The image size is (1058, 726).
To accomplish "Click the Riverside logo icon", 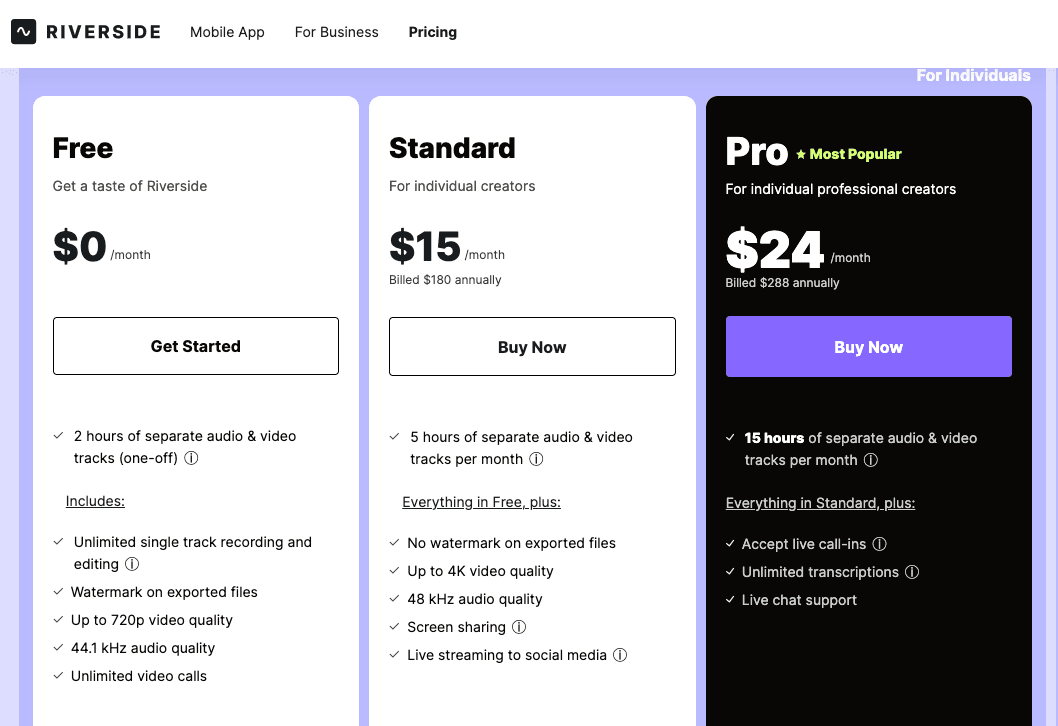I will pos(22,31).
